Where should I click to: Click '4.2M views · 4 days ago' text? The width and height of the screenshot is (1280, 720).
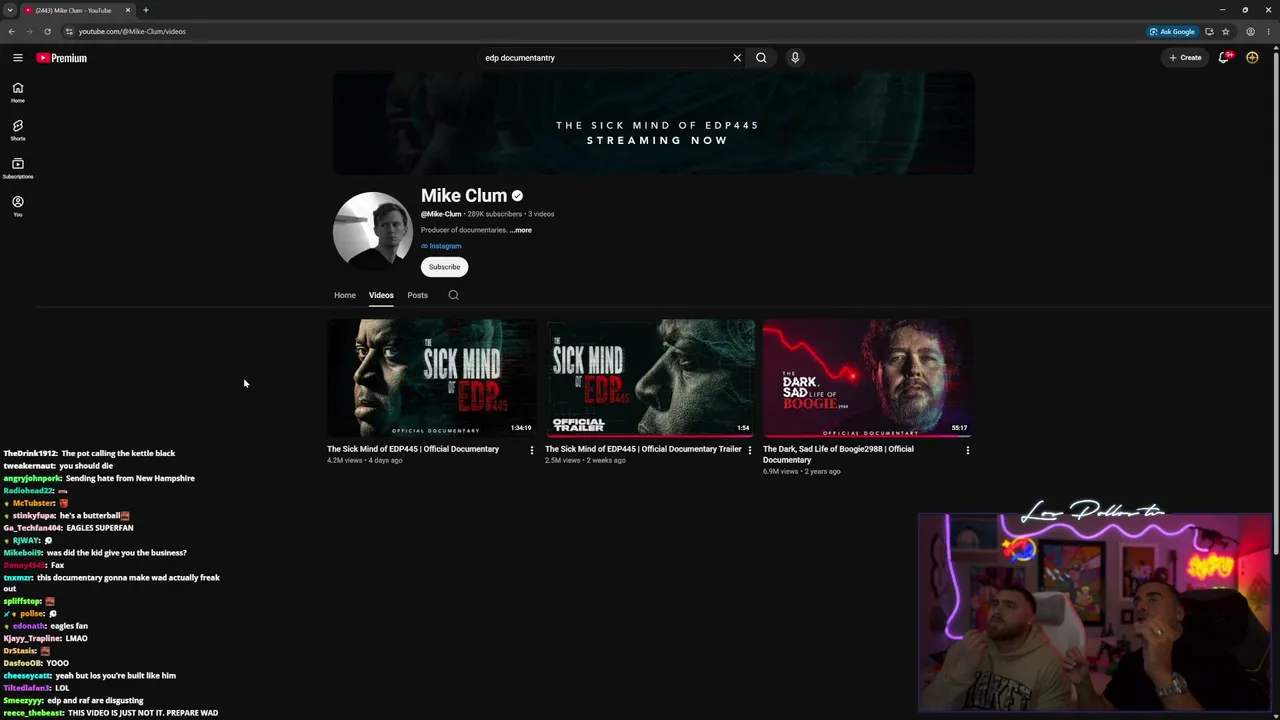365,460
